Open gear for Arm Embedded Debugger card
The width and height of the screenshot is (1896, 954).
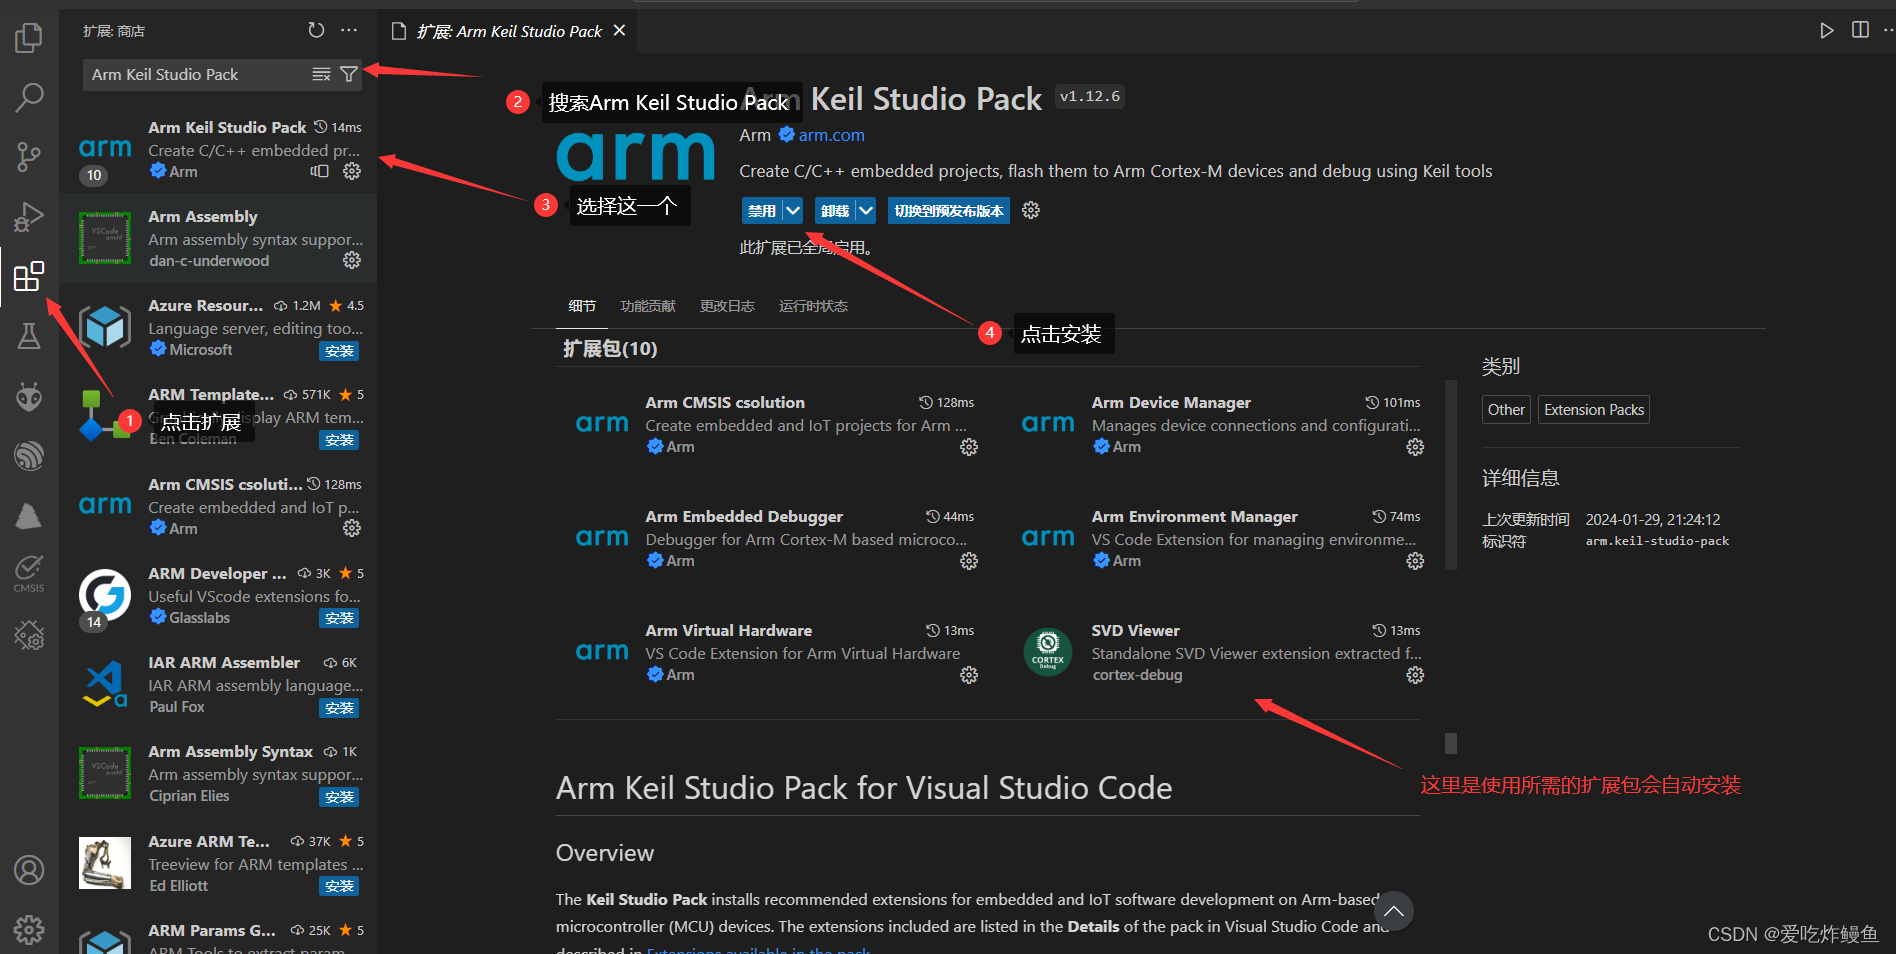(969, 561)
